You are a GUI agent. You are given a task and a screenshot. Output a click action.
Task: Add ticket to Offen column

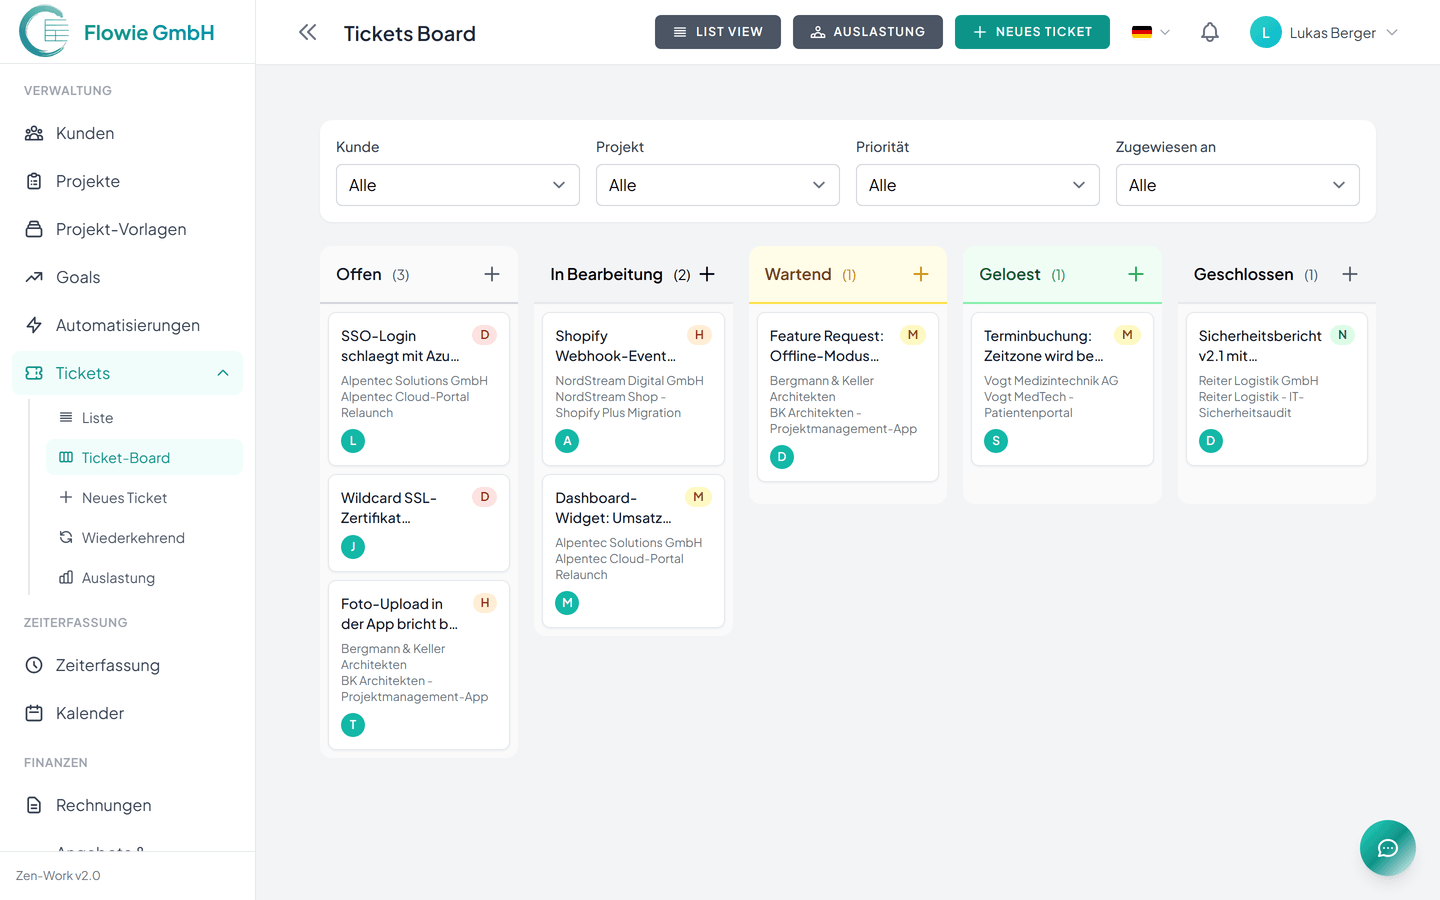(x=491, y=274)
